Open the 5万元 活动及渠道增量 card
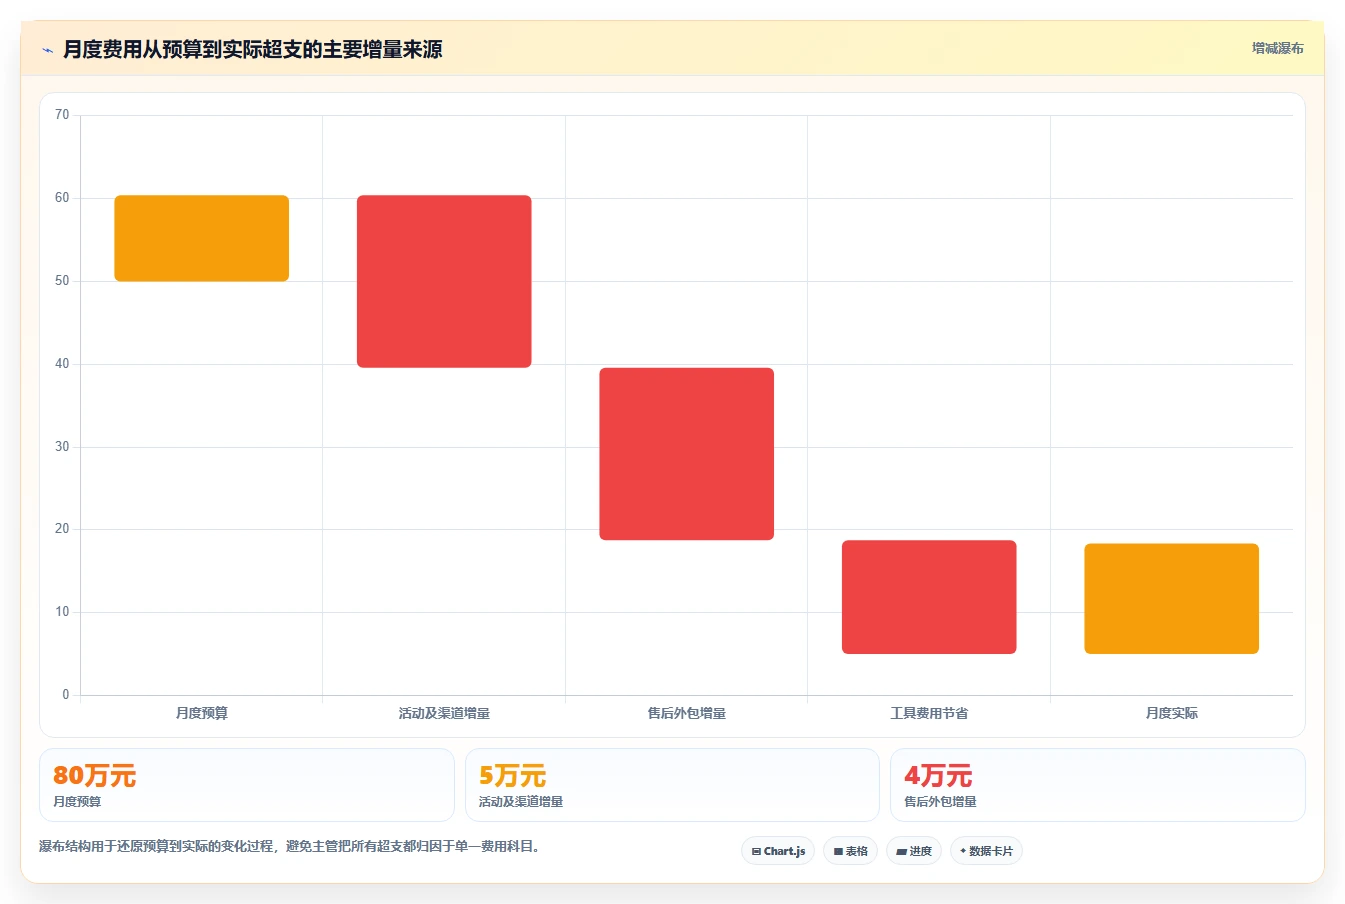 (672, 785)
